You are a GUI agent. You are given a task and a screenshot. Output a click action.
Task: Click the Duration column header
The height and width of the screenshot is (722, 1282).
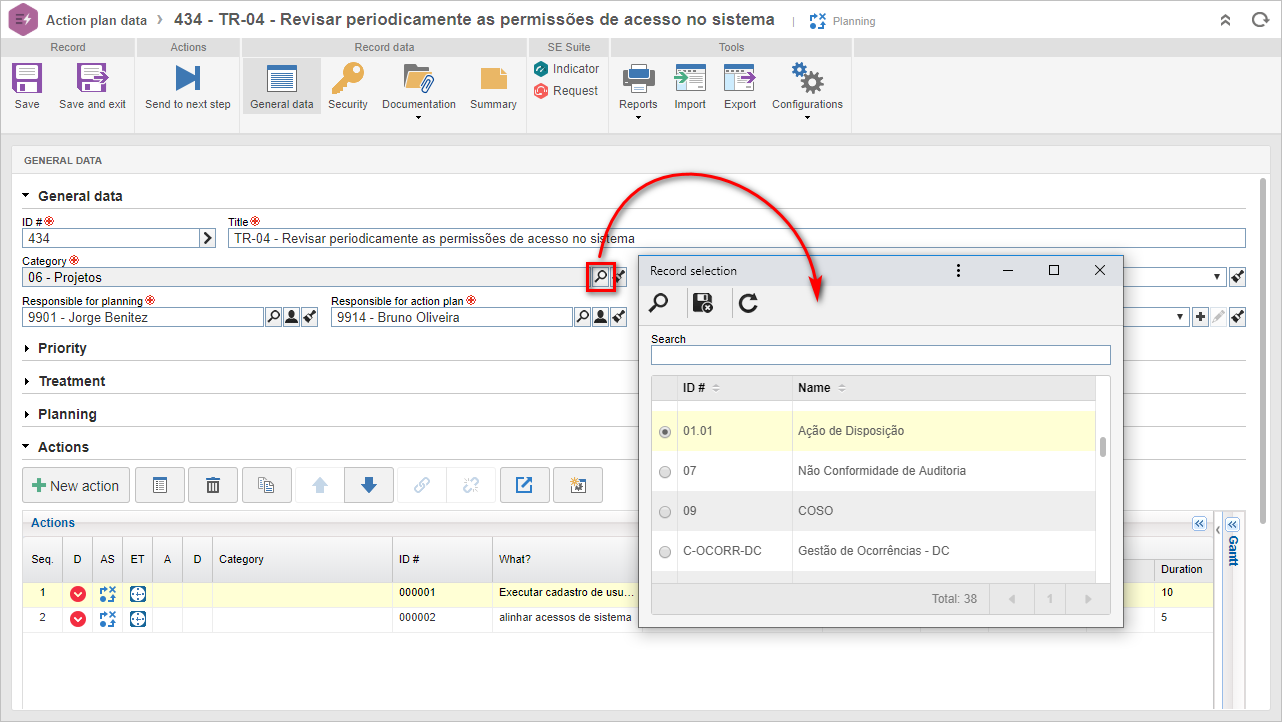pos(1181,569)
